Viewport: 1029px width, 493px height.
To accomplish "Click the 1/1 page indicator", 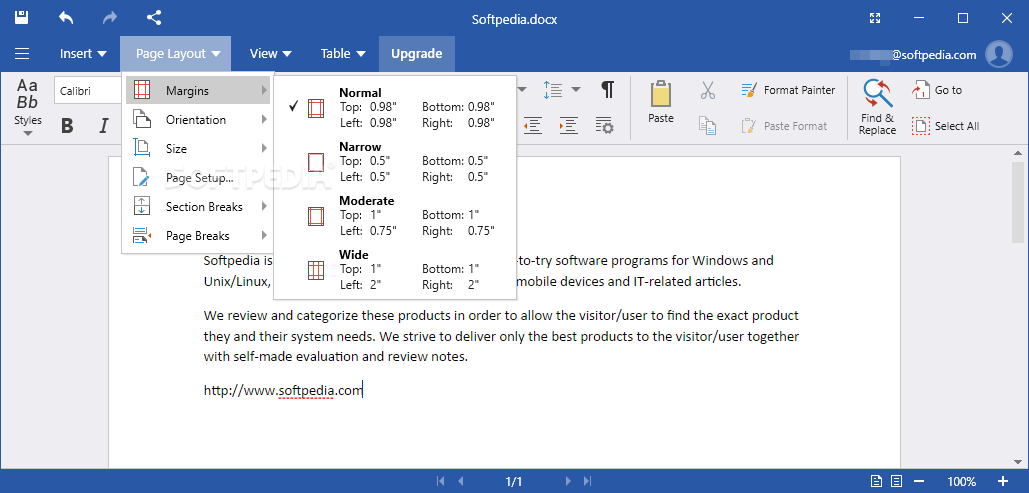I will pos(514,481).
